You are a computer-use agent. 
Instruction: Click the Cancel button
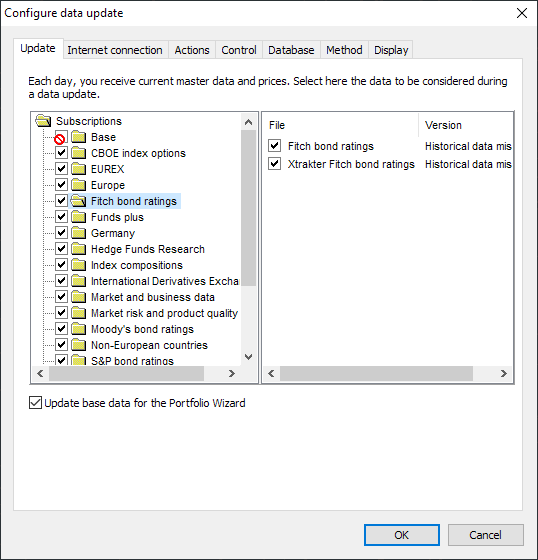point(485,535)
